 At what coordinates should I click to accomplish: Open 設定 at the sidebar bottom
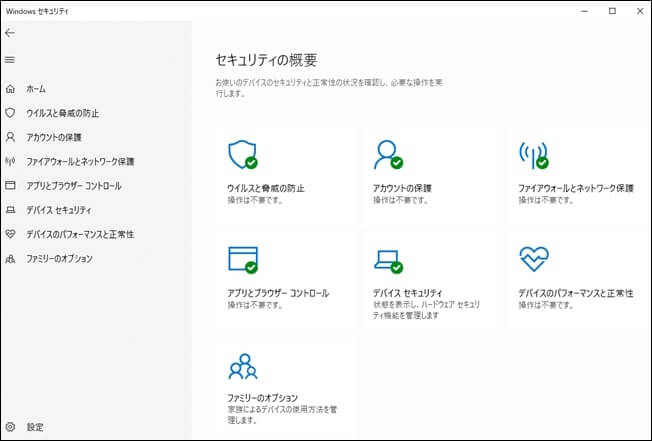coord(35,427)
